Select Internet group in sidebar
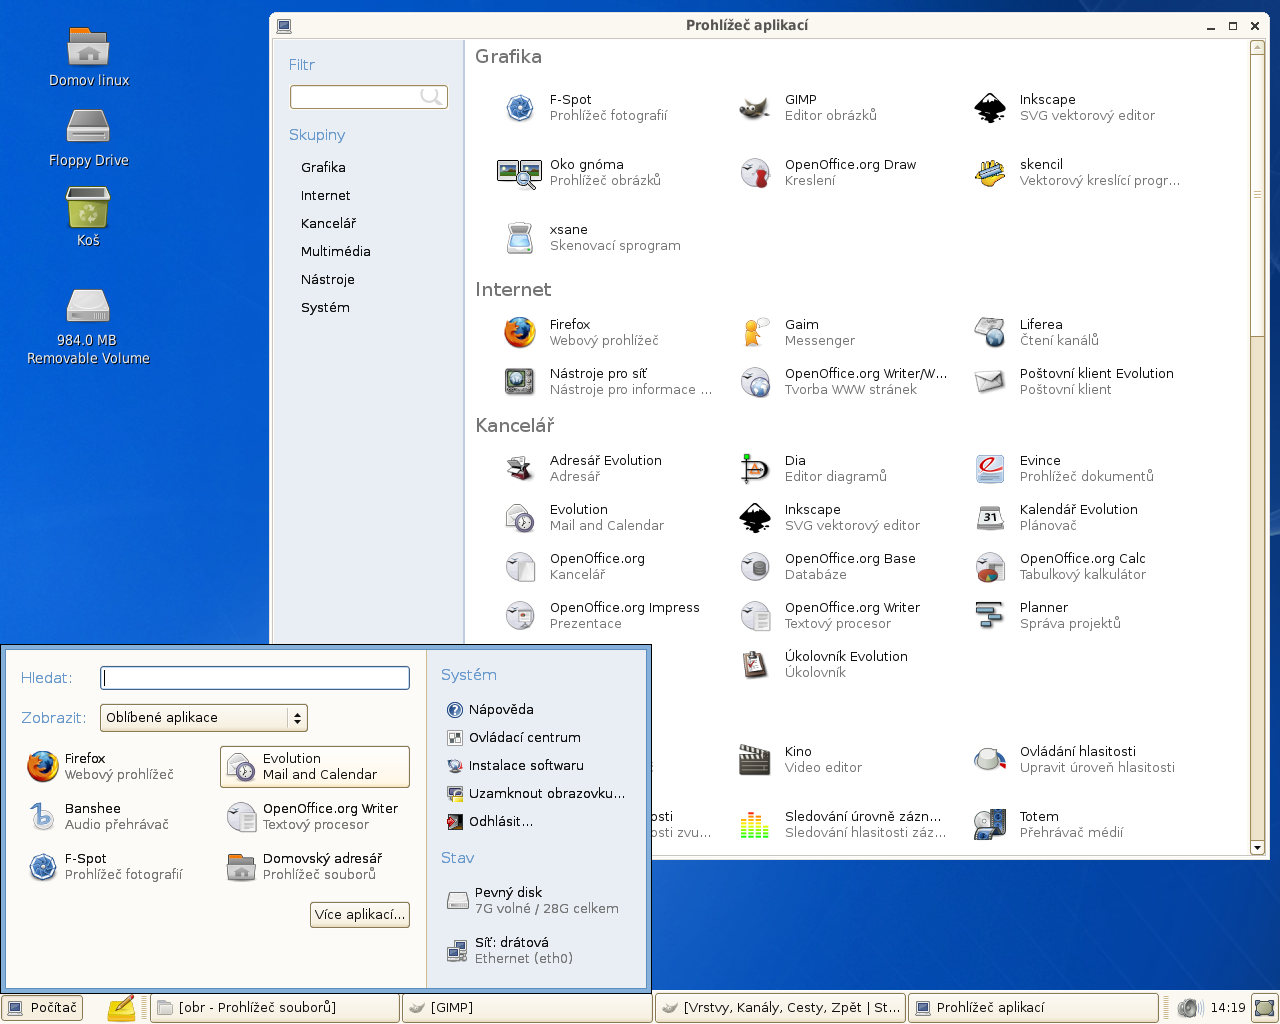 pyautogui.click(x=326, y=195)
